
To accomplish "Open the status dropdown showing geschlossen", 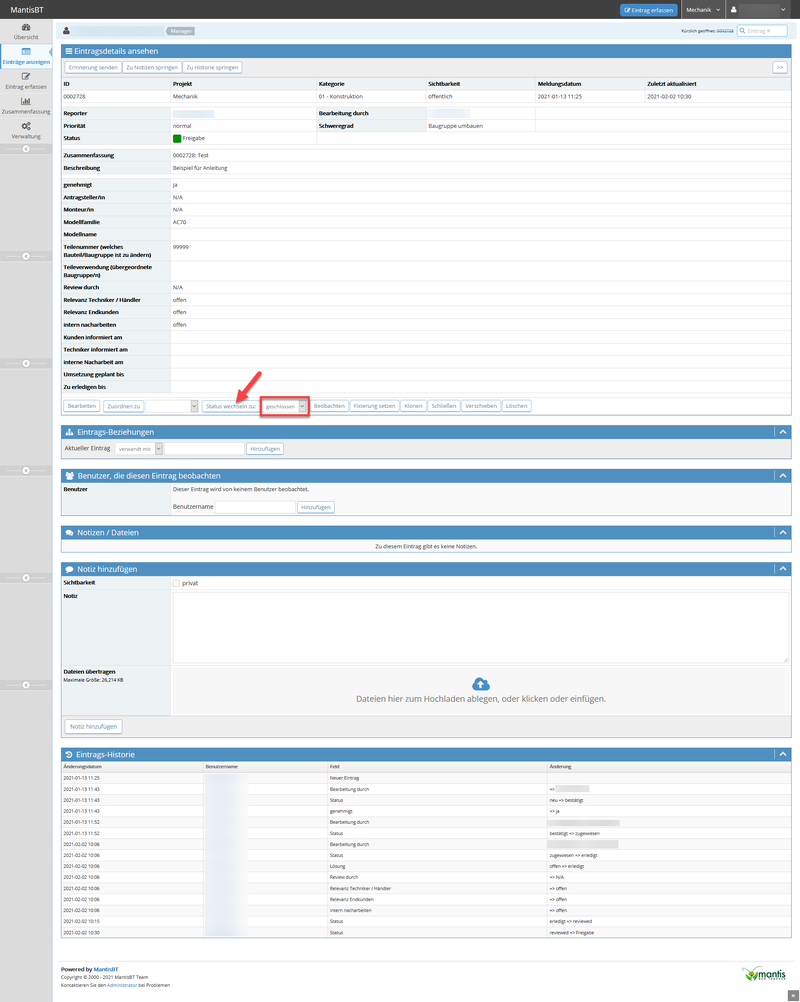I will pyautogui.click(x=285, y=406).
